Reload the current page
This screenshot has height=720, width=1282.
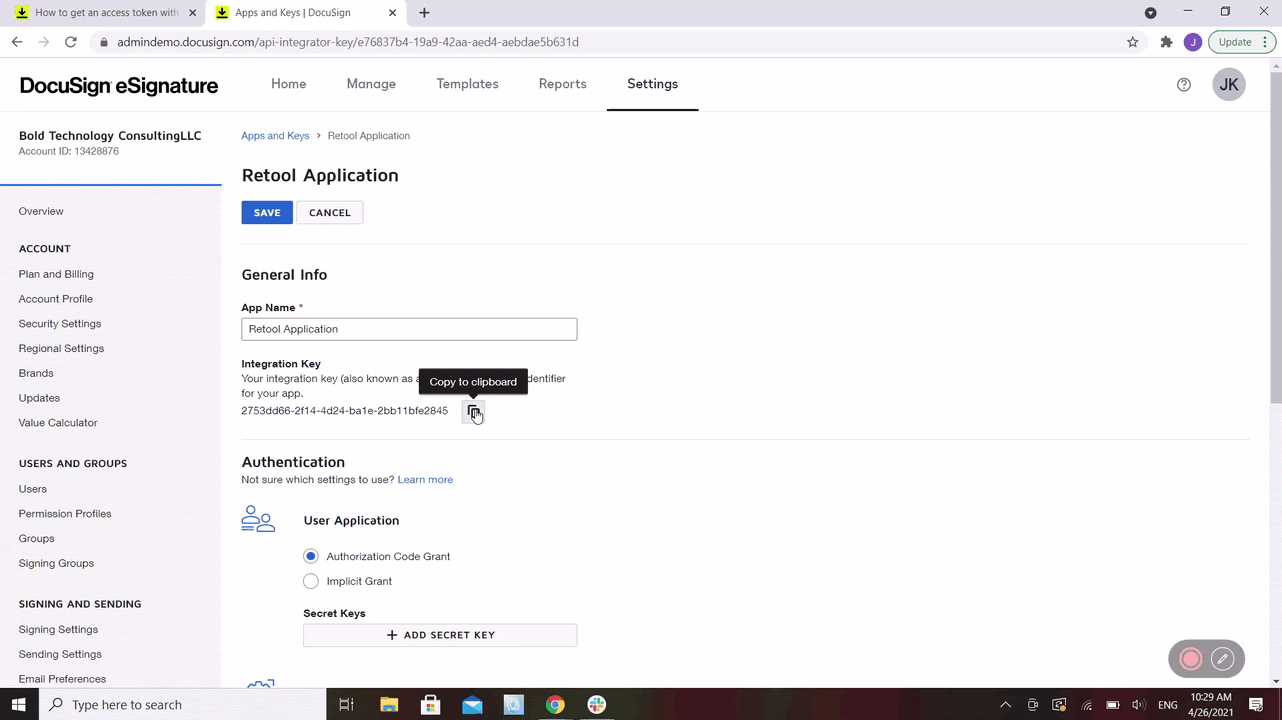(71, 42)
